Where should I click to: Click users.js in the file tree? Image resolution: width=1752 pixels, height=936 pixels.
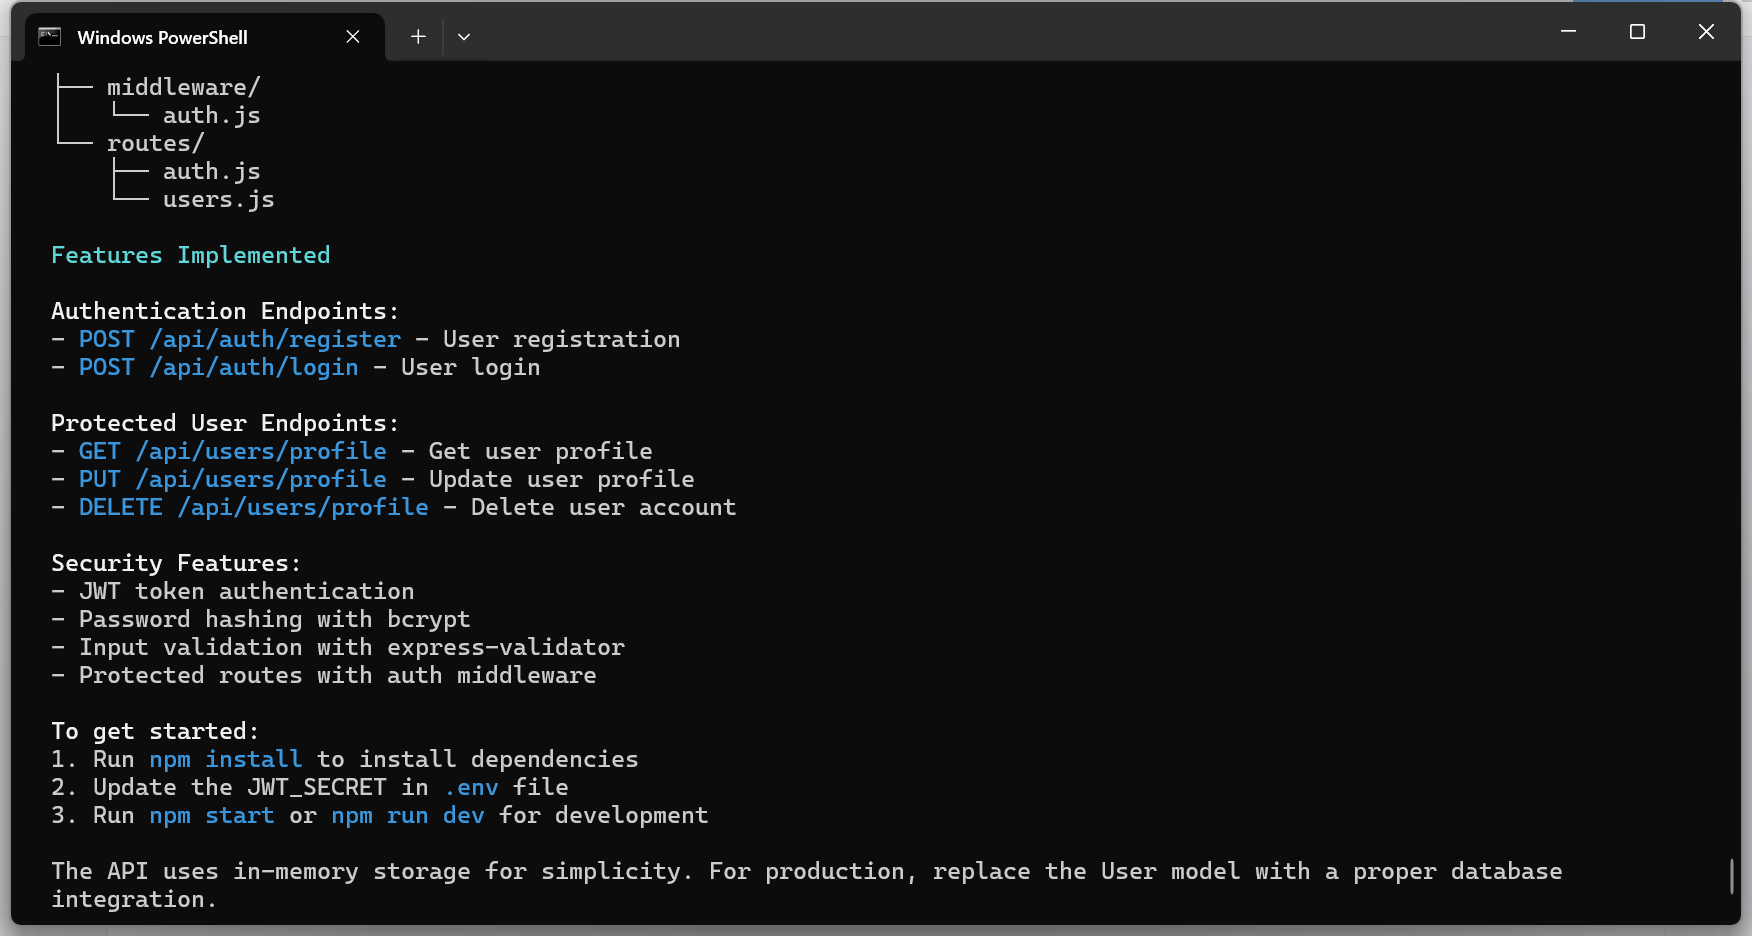(218, 200)
